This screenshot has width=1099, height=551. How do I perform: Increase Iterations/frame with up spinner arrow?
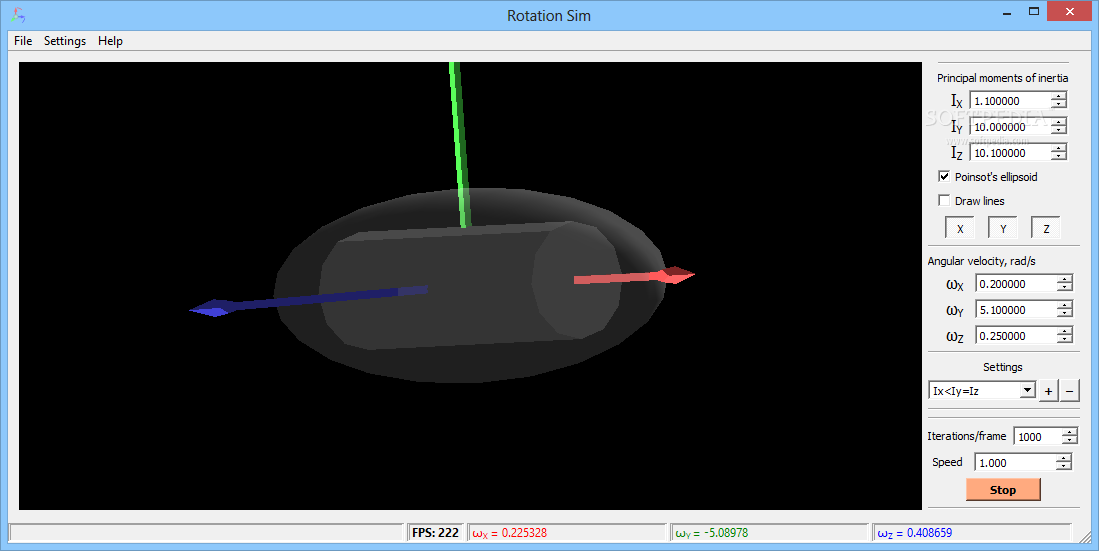[1069, 432]
